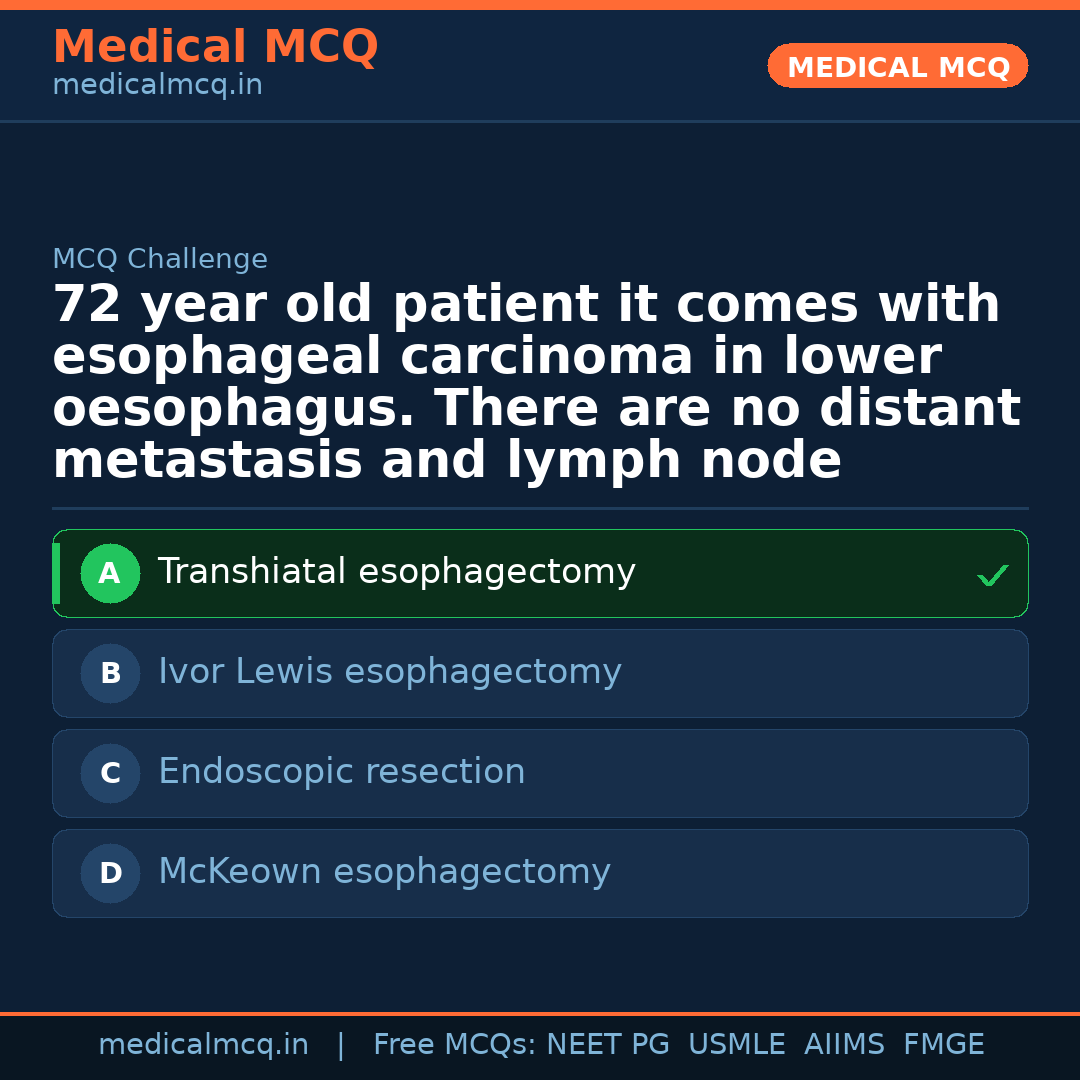Screen dimensions: 1080x1080
Task: Choose Ivor Lewis esophagectomy answer
Action: coord(389,672)
